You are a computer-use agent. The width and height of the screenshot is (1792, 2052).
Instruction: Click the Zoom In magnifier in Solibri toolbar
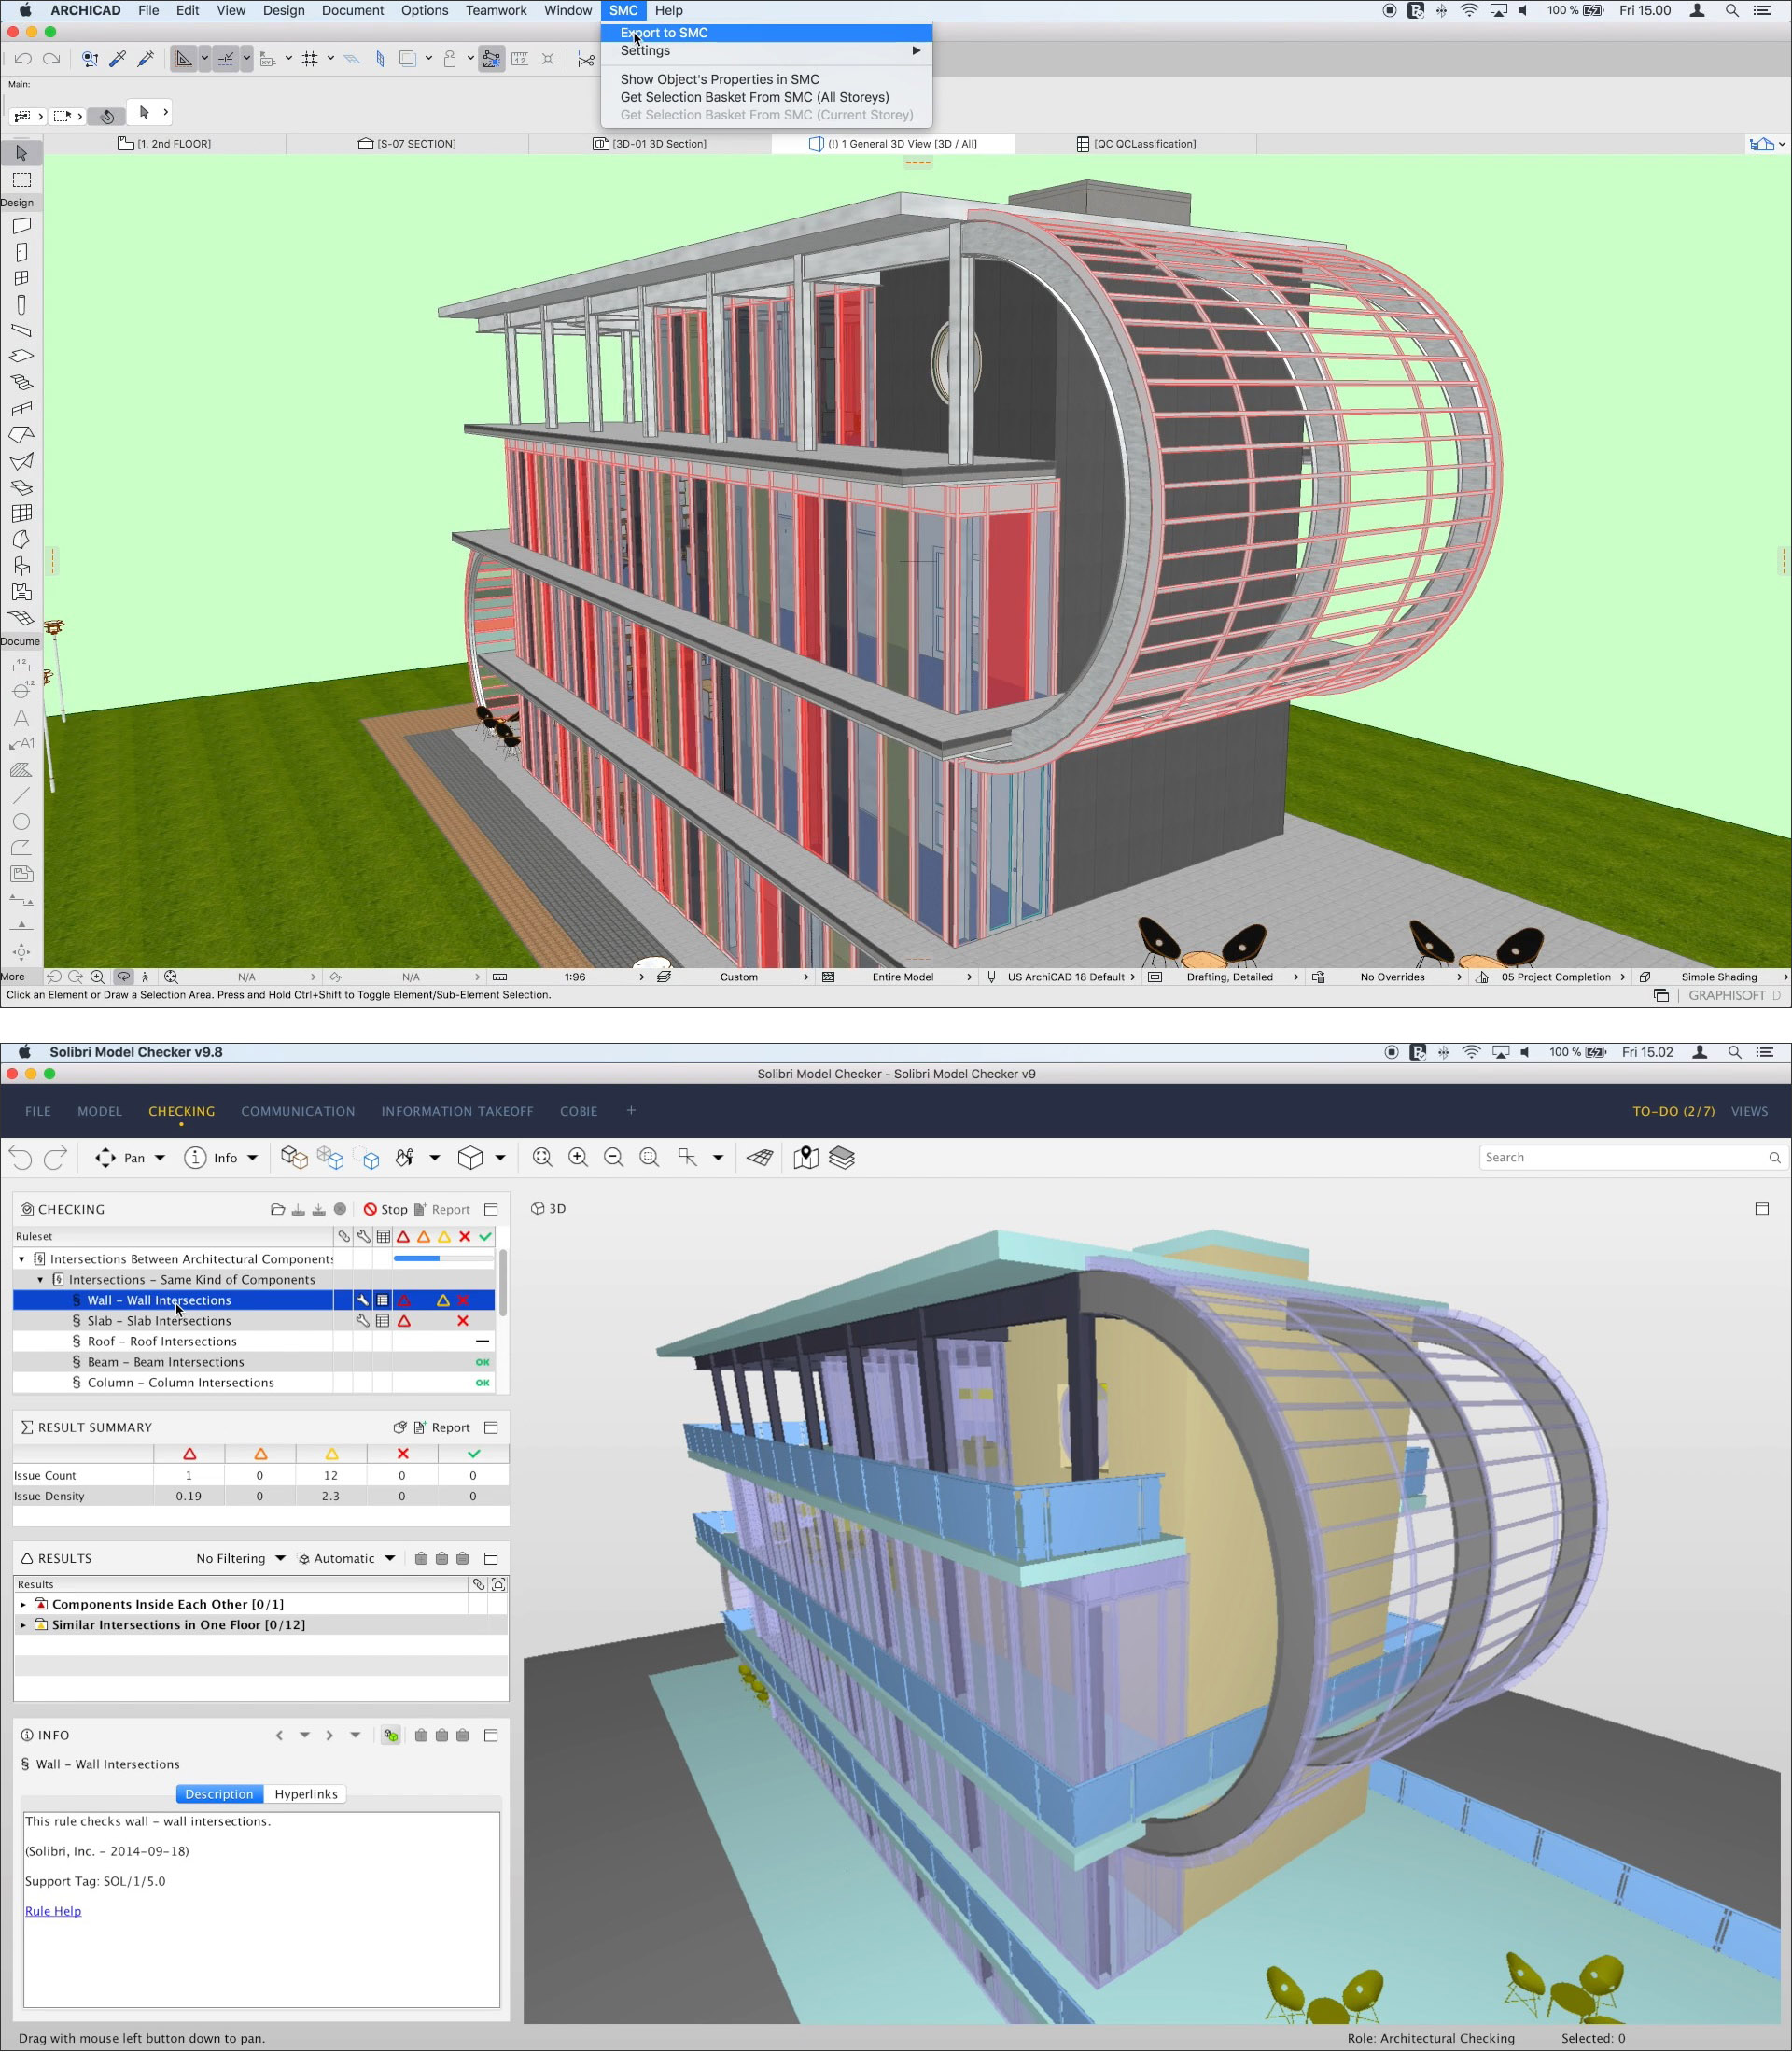(x=578, y=1157)
